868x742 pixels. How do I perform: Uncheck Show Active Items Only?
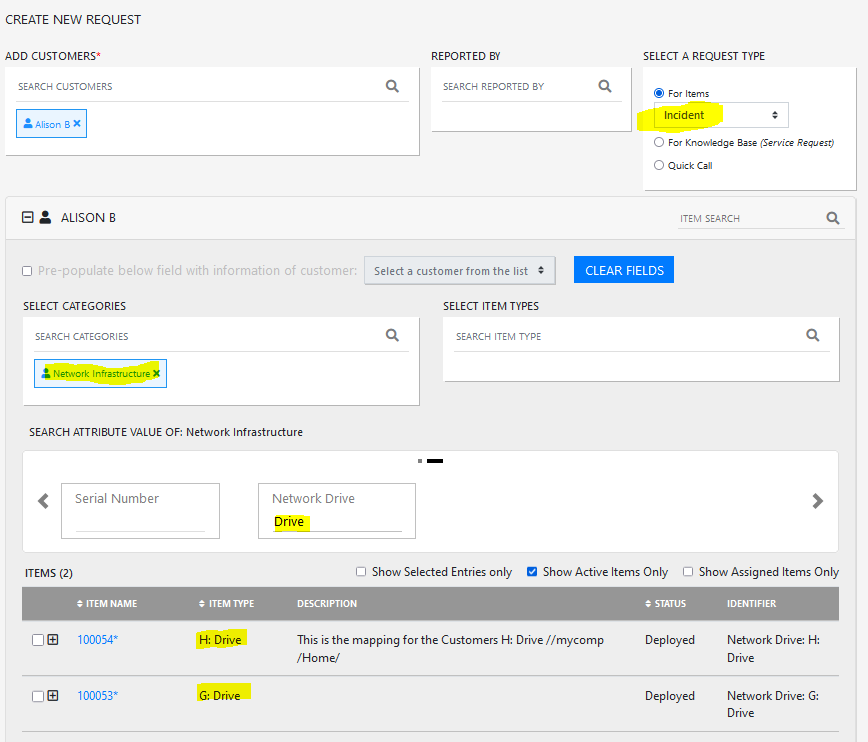coord(532,571)
